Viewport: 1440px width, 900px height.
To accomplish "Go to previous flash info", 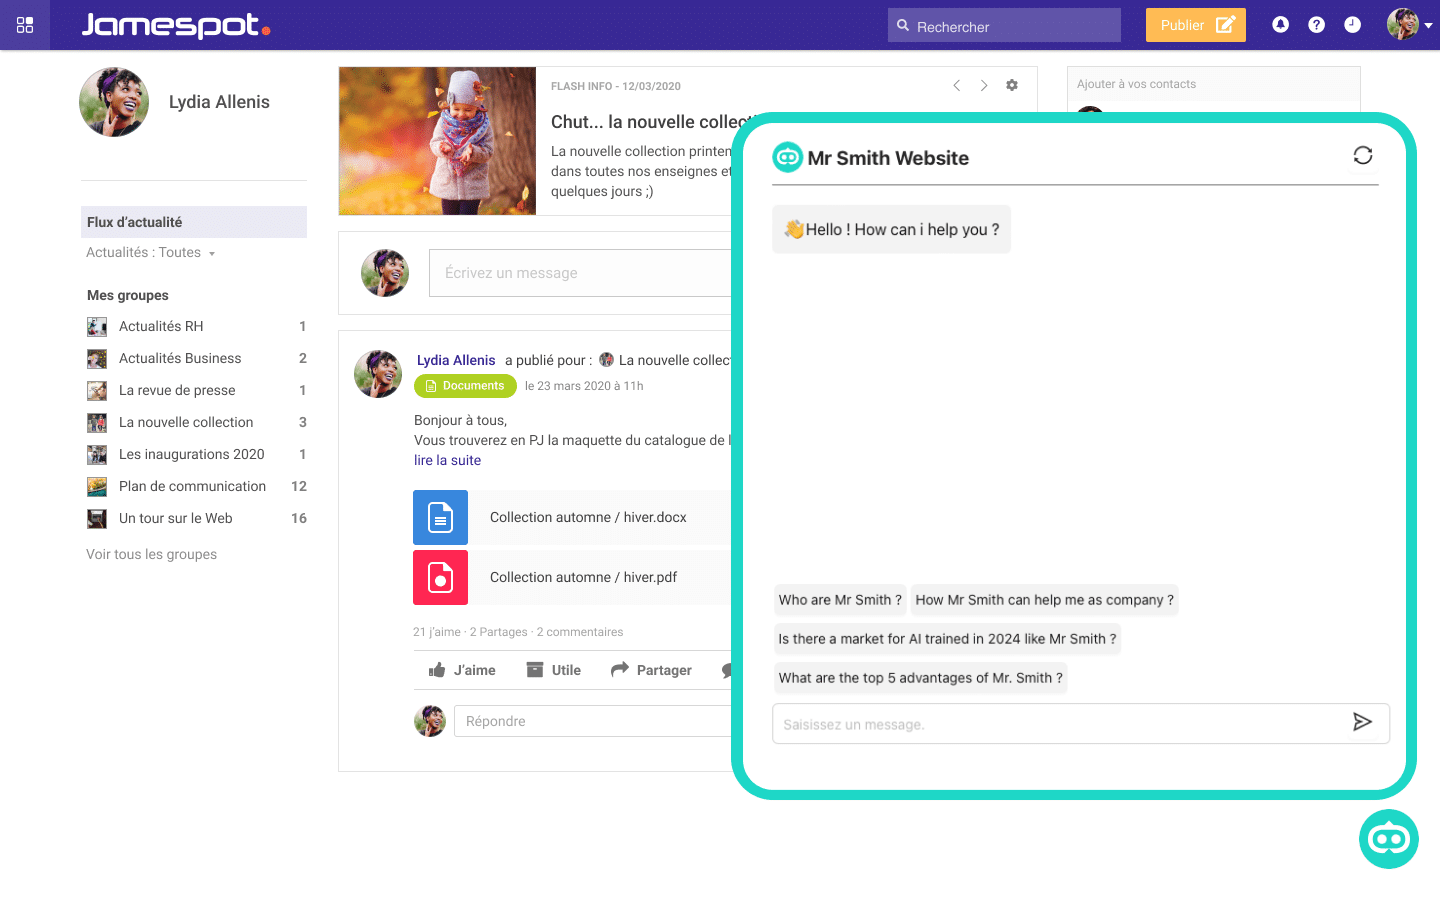I will tap(957, 86).
